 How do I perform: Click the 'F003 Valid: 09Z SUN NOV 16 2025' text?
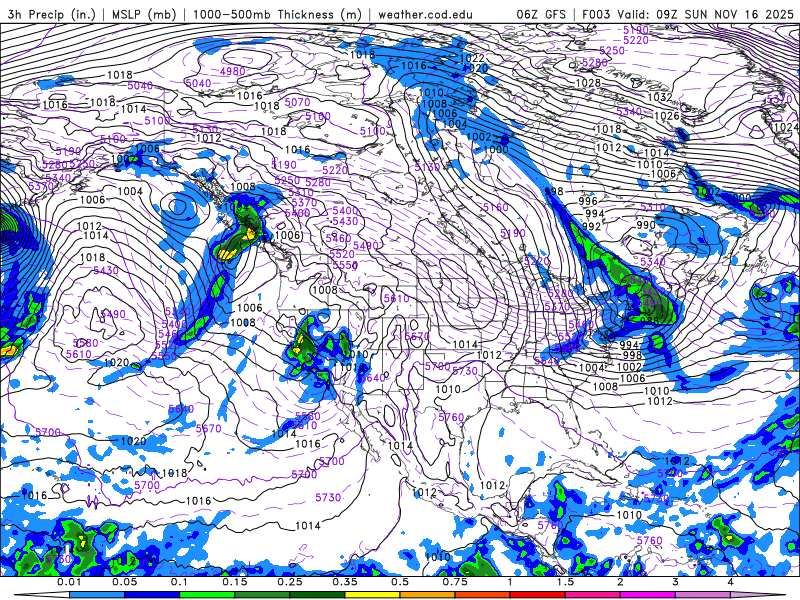click(x=688, y=14)
